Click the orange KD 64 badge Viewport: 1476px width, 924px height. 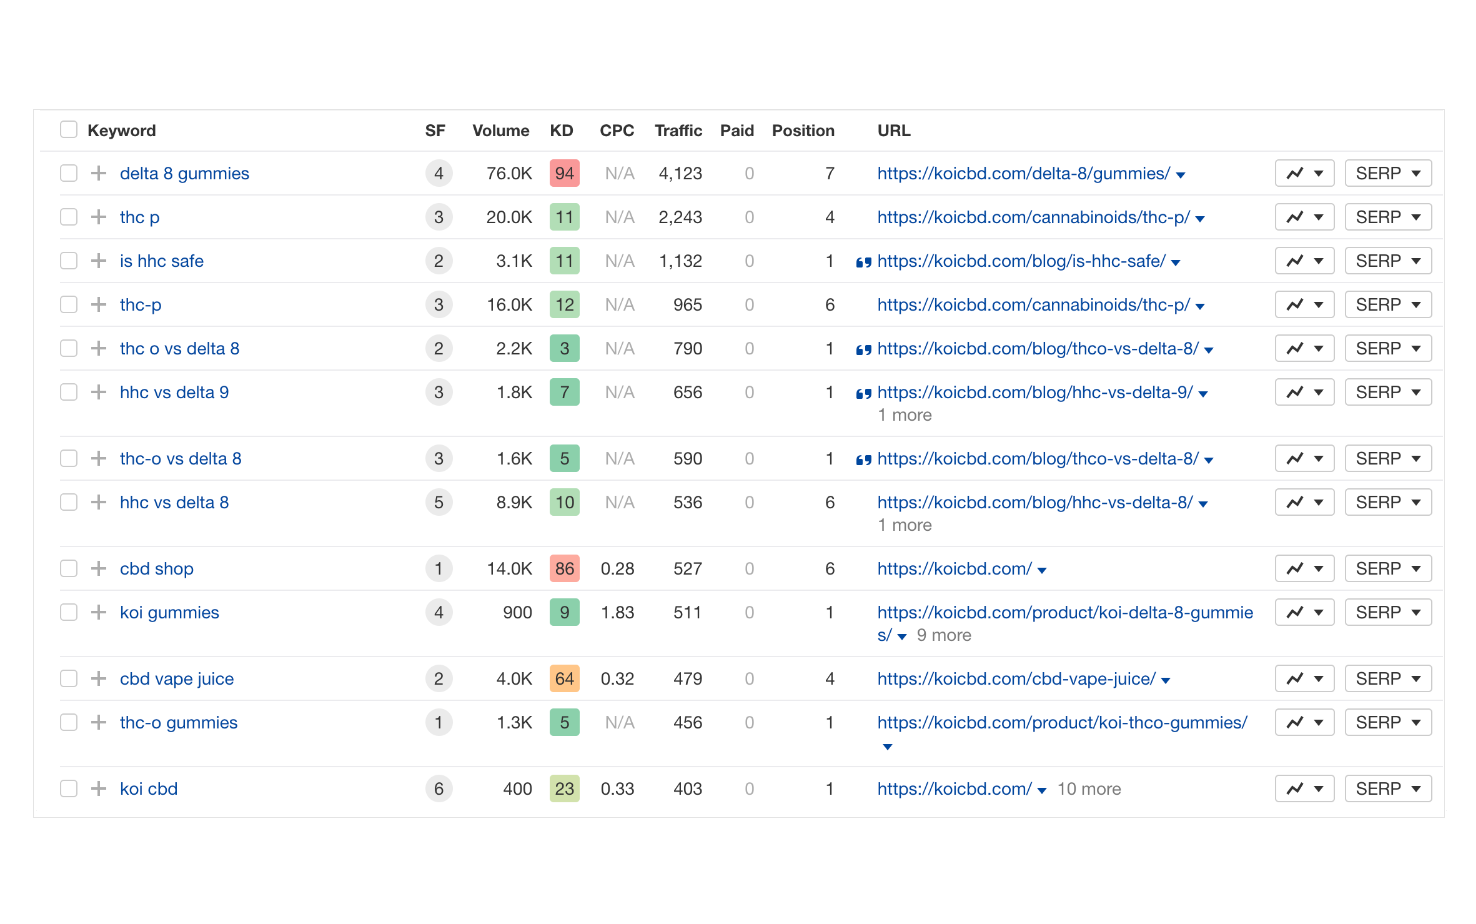565,679
